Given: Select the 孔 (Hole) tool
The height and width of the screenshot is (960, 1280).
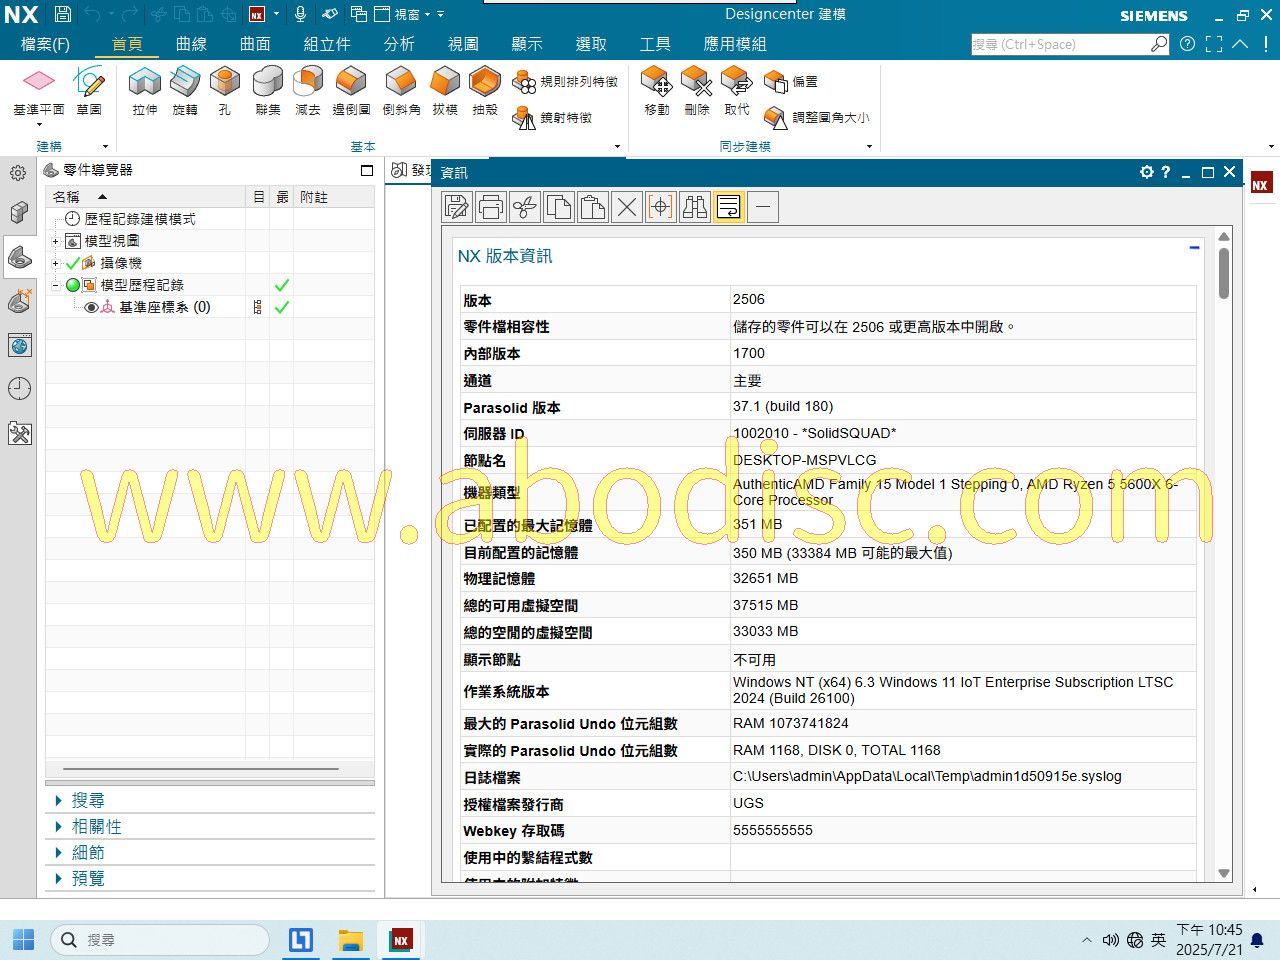Looking at the screenshot, I should tap(225, 91).
